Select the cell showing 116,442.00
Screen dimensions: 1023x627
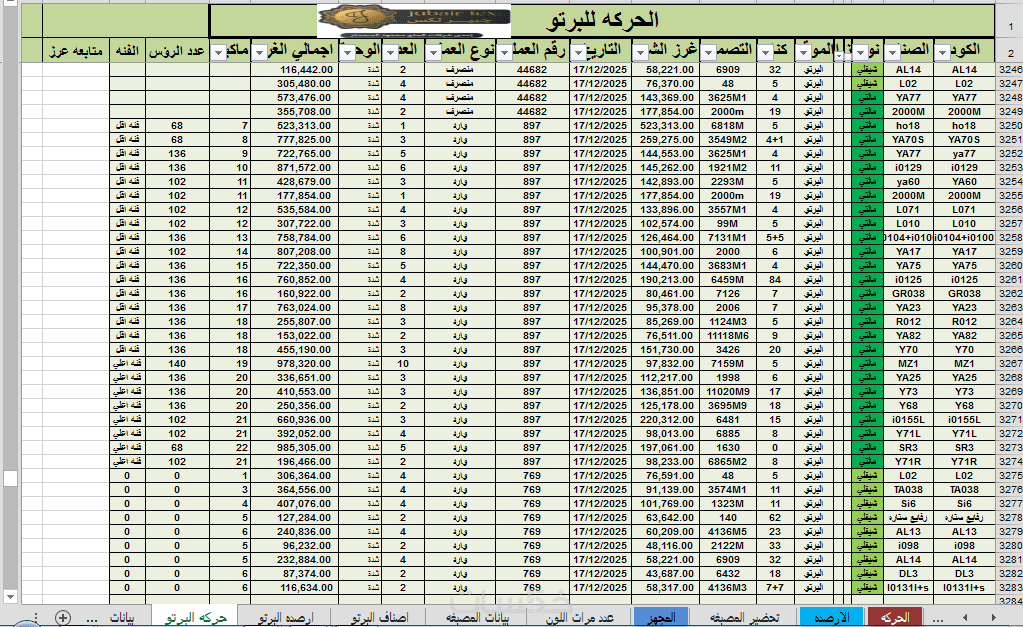tap(295, 70)
